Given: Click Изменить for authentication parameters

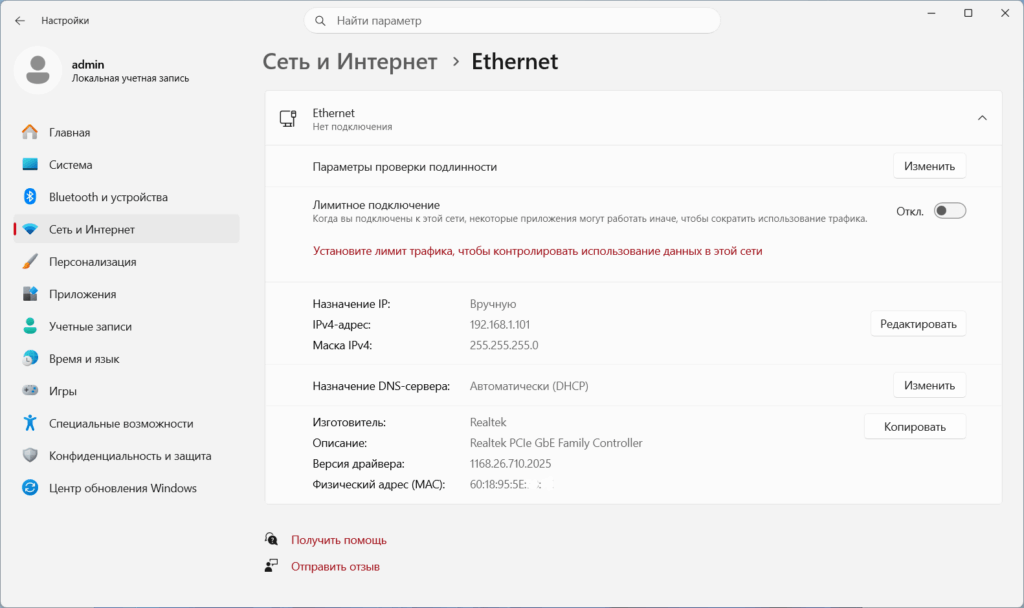Looking at the screenshot, I should coord(929,167).
